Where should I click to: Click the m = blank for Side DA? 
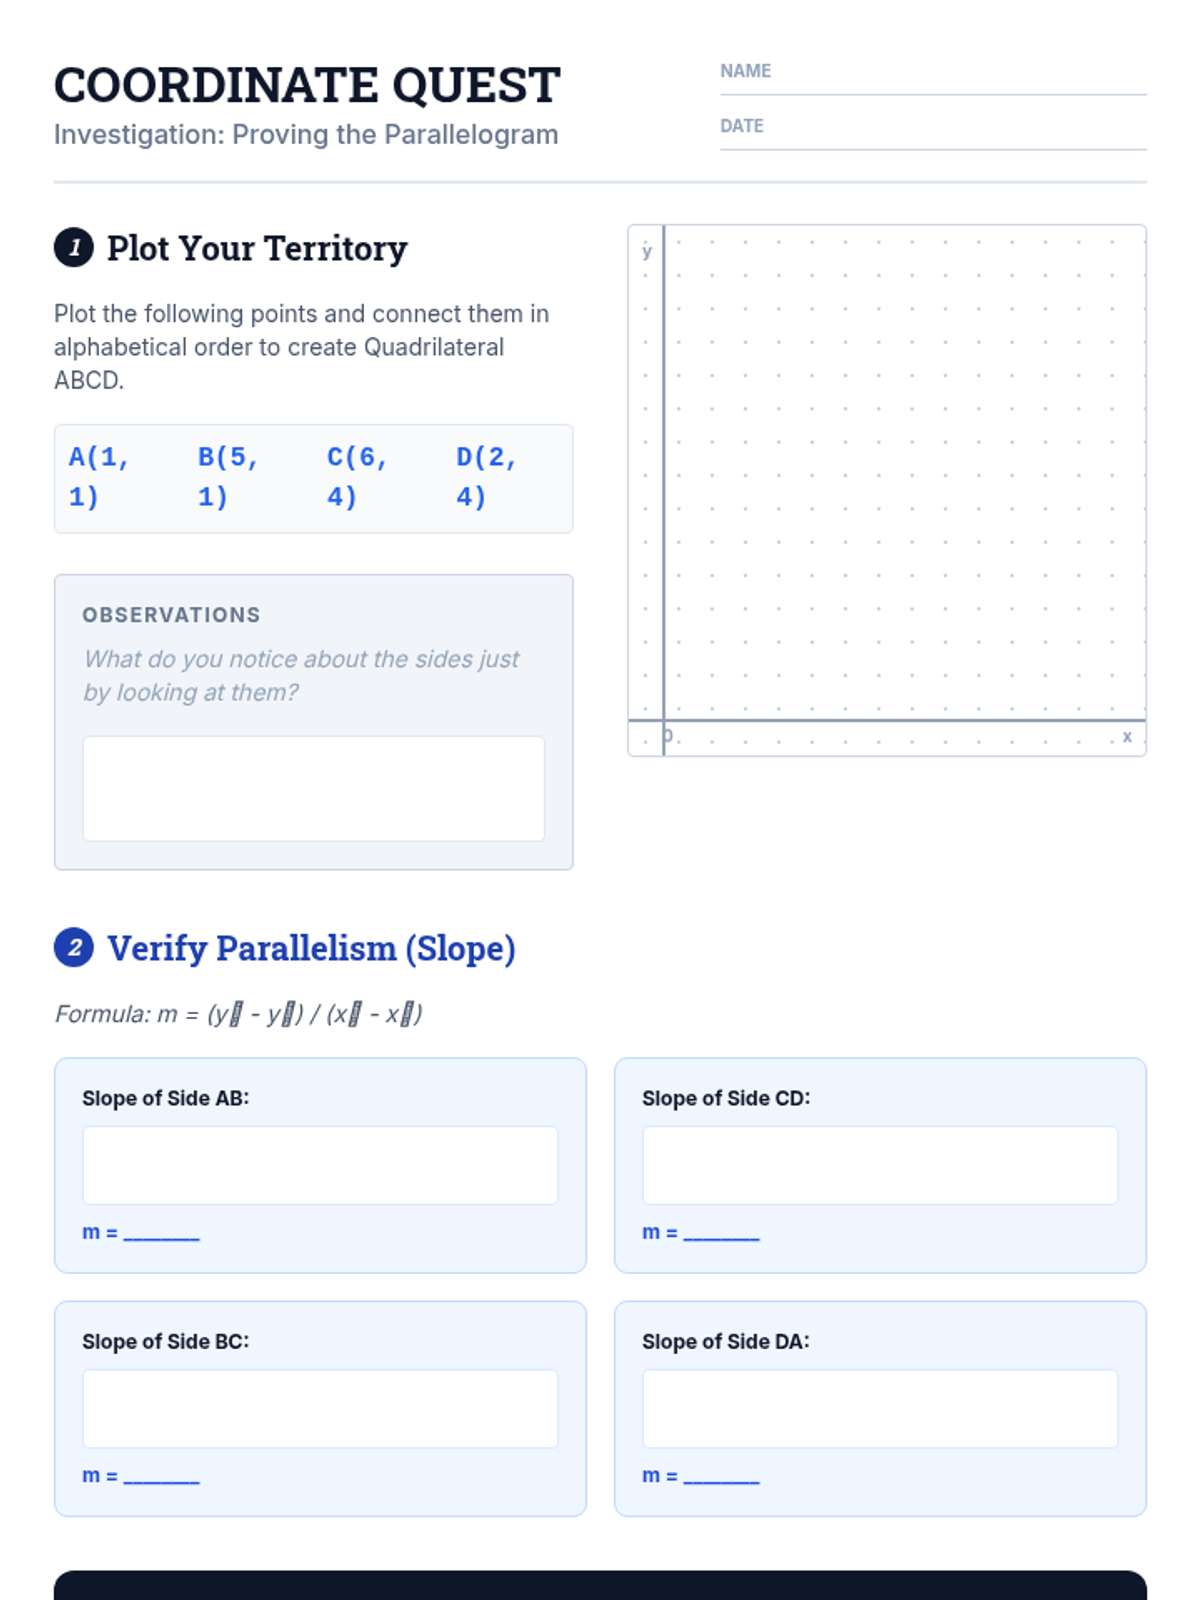pyautogui.click(x=721, y=1477)
